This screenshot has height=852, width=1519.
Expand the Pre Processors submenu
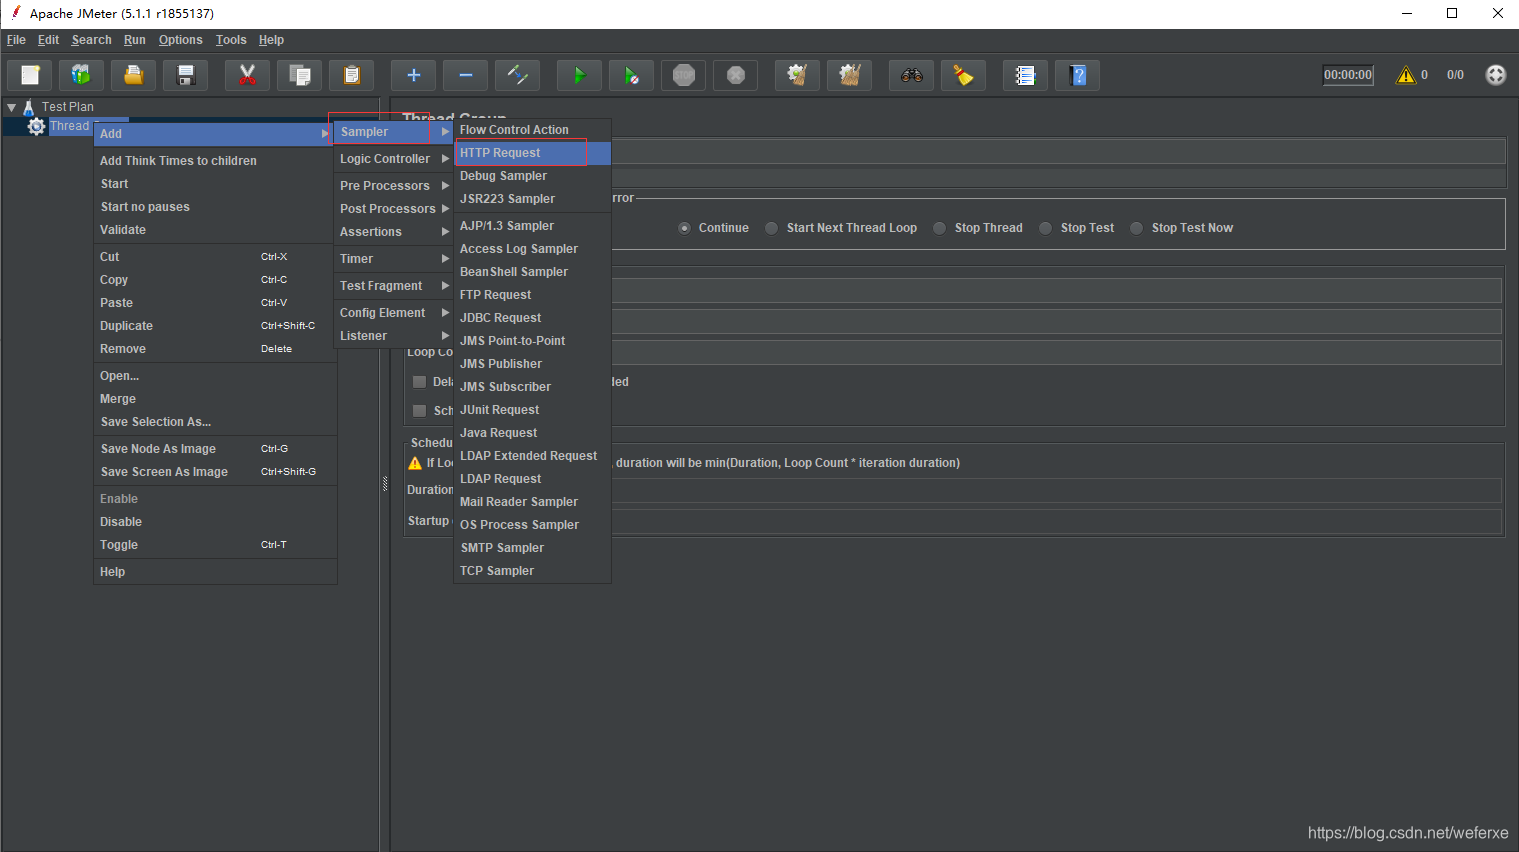point(394,186)
